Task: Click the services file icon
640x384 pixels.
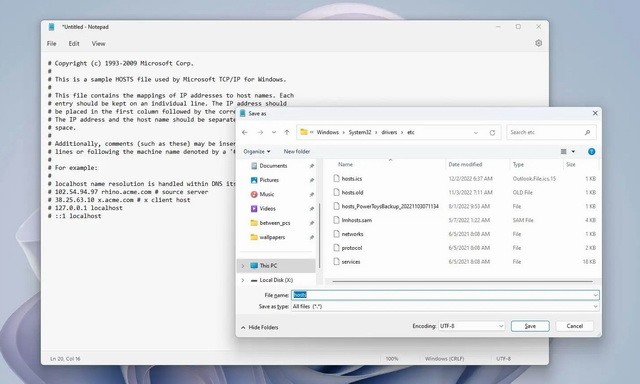Action: click(x=336, y=262)
